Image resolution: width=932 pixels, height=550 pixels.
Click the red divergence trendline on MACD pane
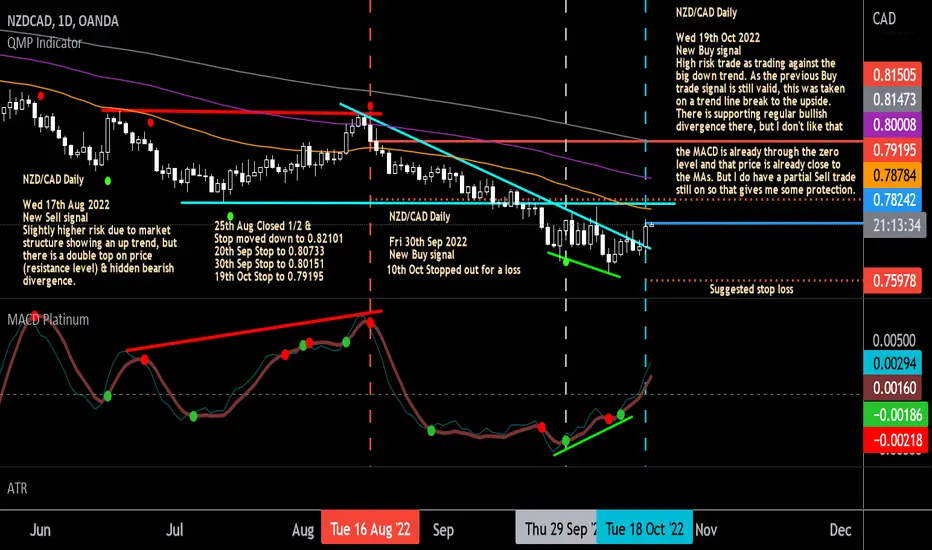point(254,331)
